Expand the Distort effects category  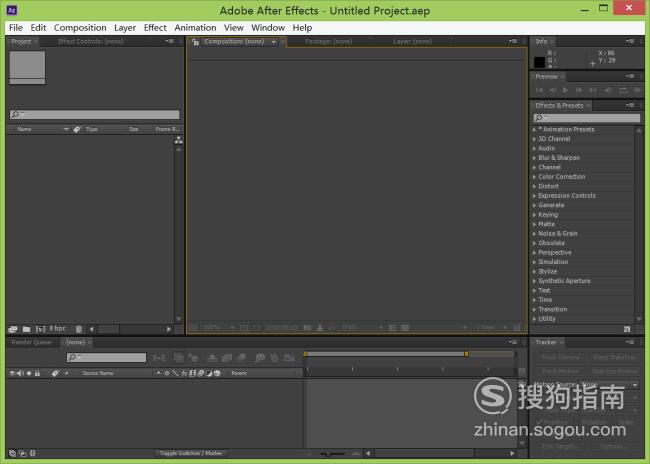point(534,186)
